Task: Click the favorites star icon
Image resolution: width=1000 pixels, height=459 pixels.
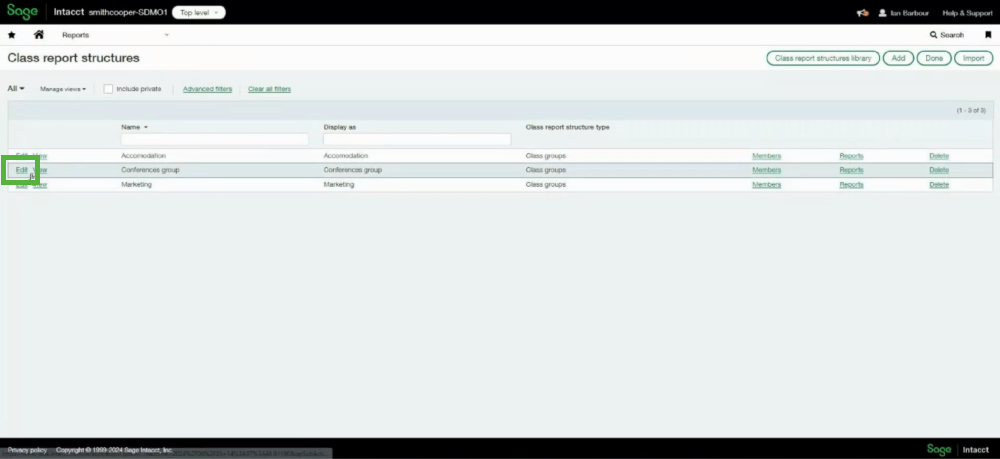Action: click(x=12, y=35)
